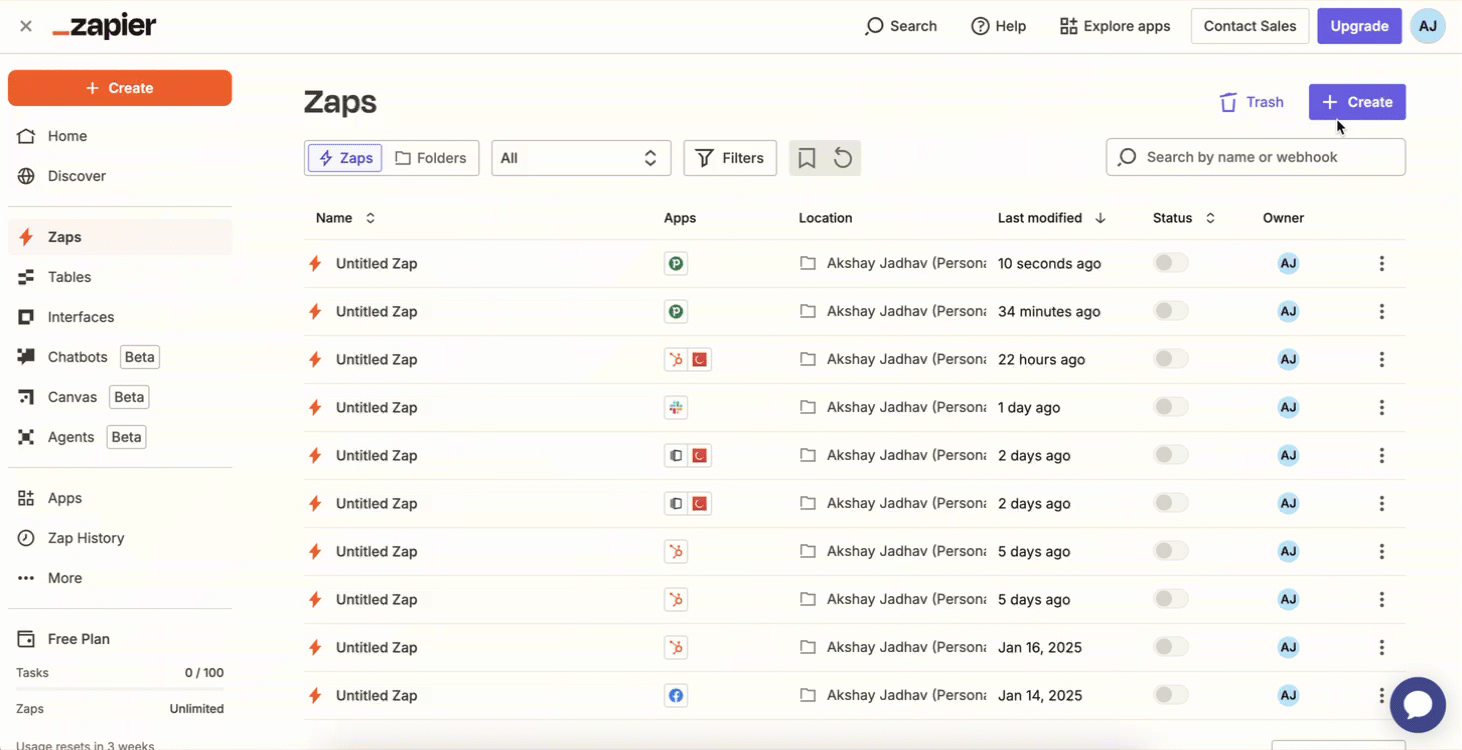Open the chat support bubble
Viewport: 1462px width, 750px height.
tap(1418, 705)
